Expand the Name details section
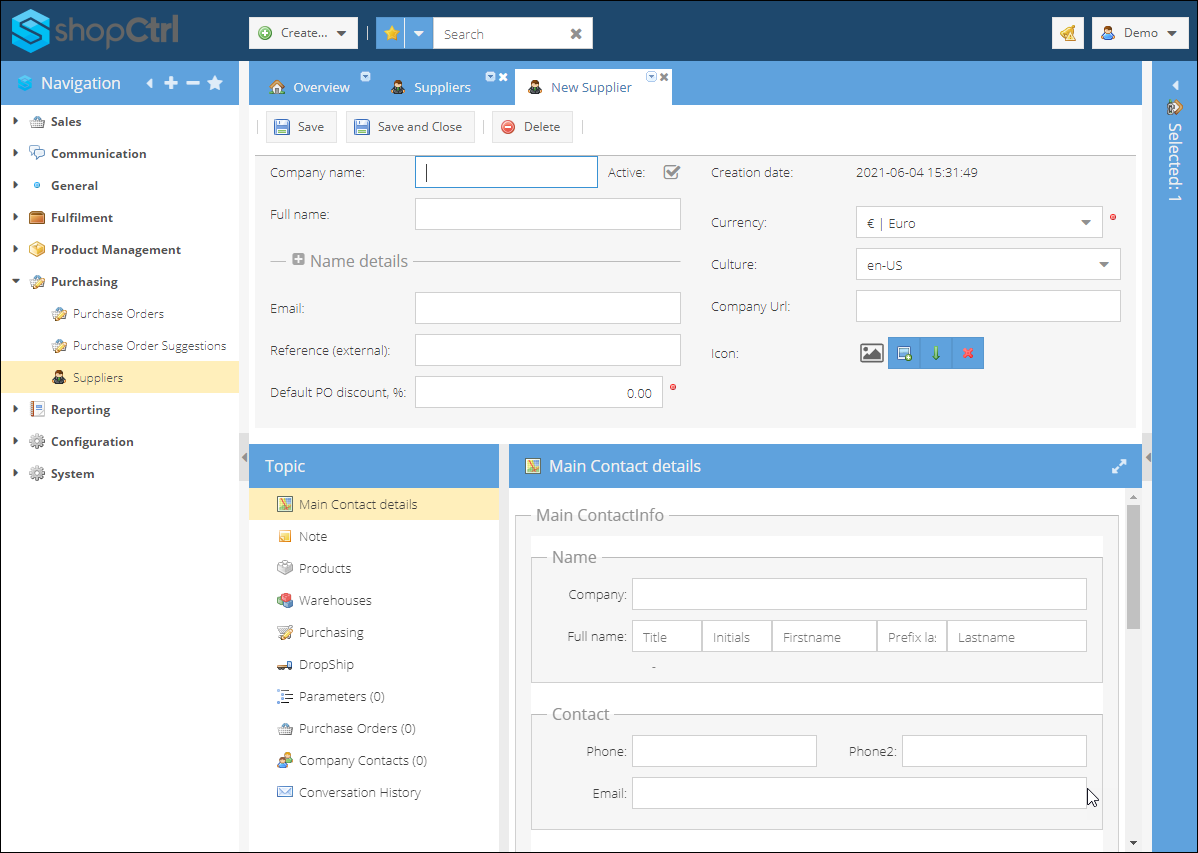 pyautogui.click(x=299, y=260)
